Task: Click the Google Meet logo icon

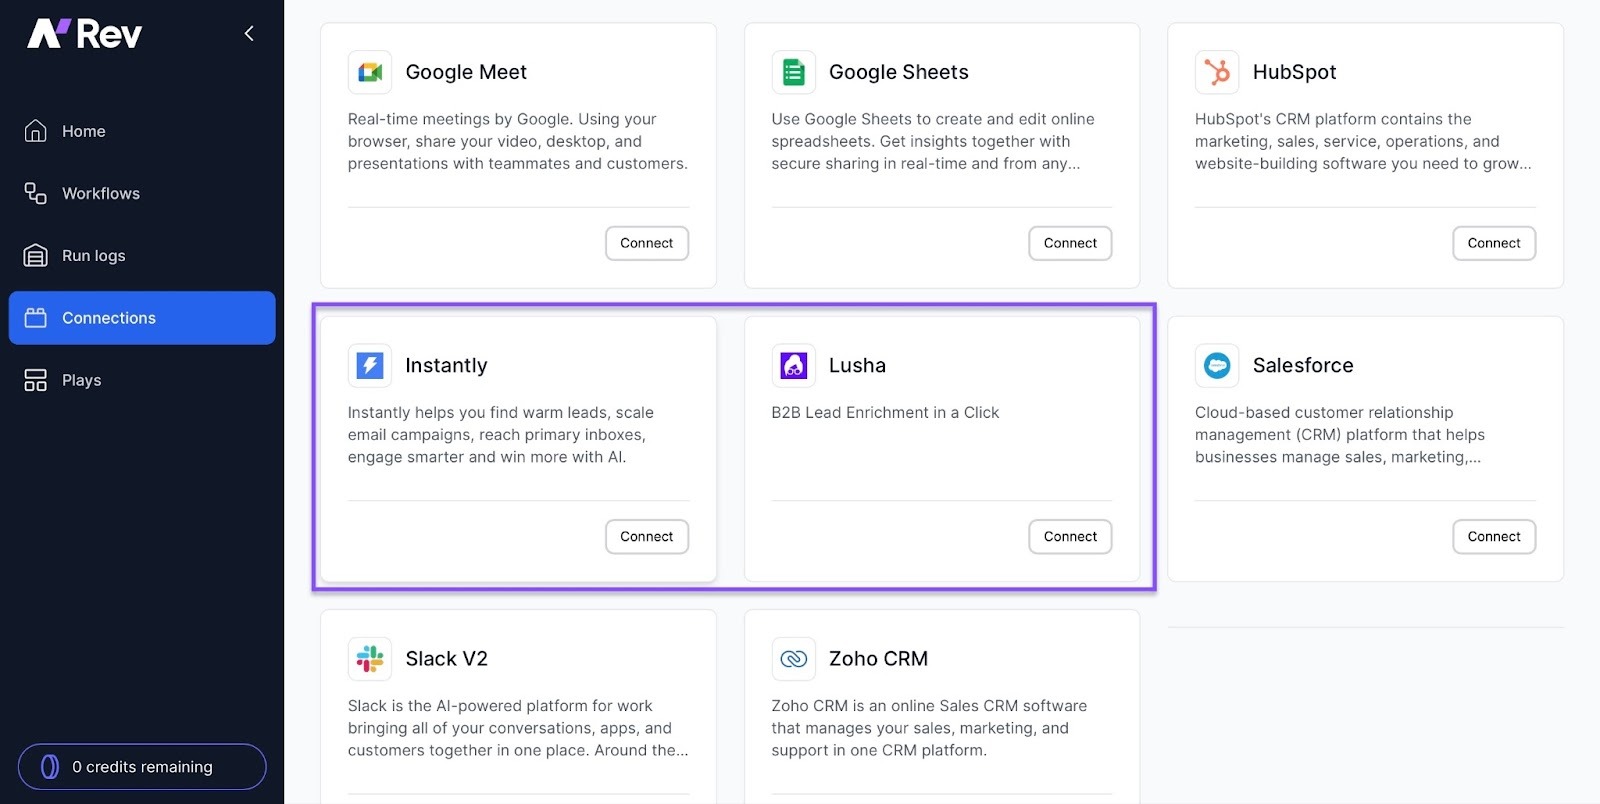Action: pos(370,72)
